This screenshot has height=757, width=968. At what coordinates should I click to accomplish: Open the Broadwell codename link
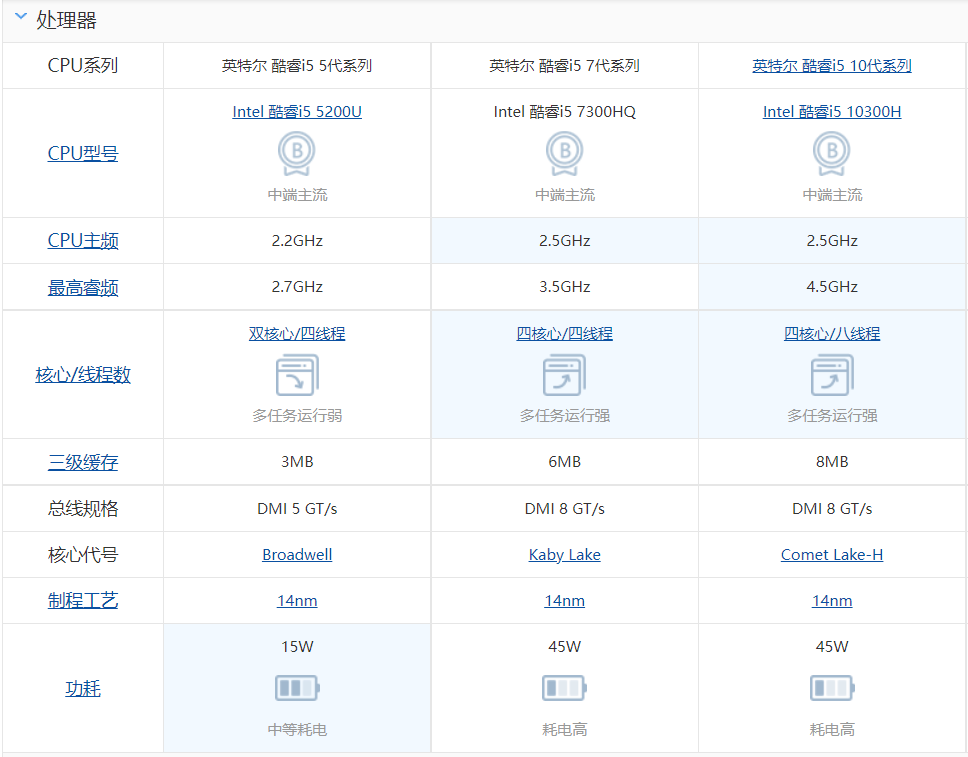[297, 554]
